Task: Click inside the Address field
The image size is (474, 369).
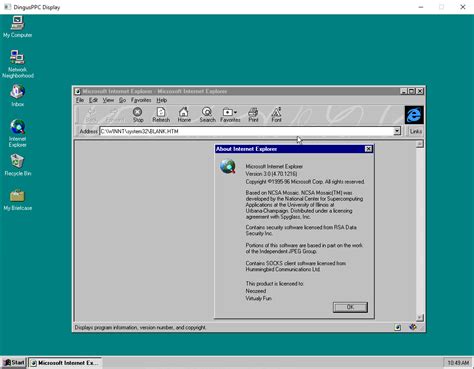Action: coord(246,131)
